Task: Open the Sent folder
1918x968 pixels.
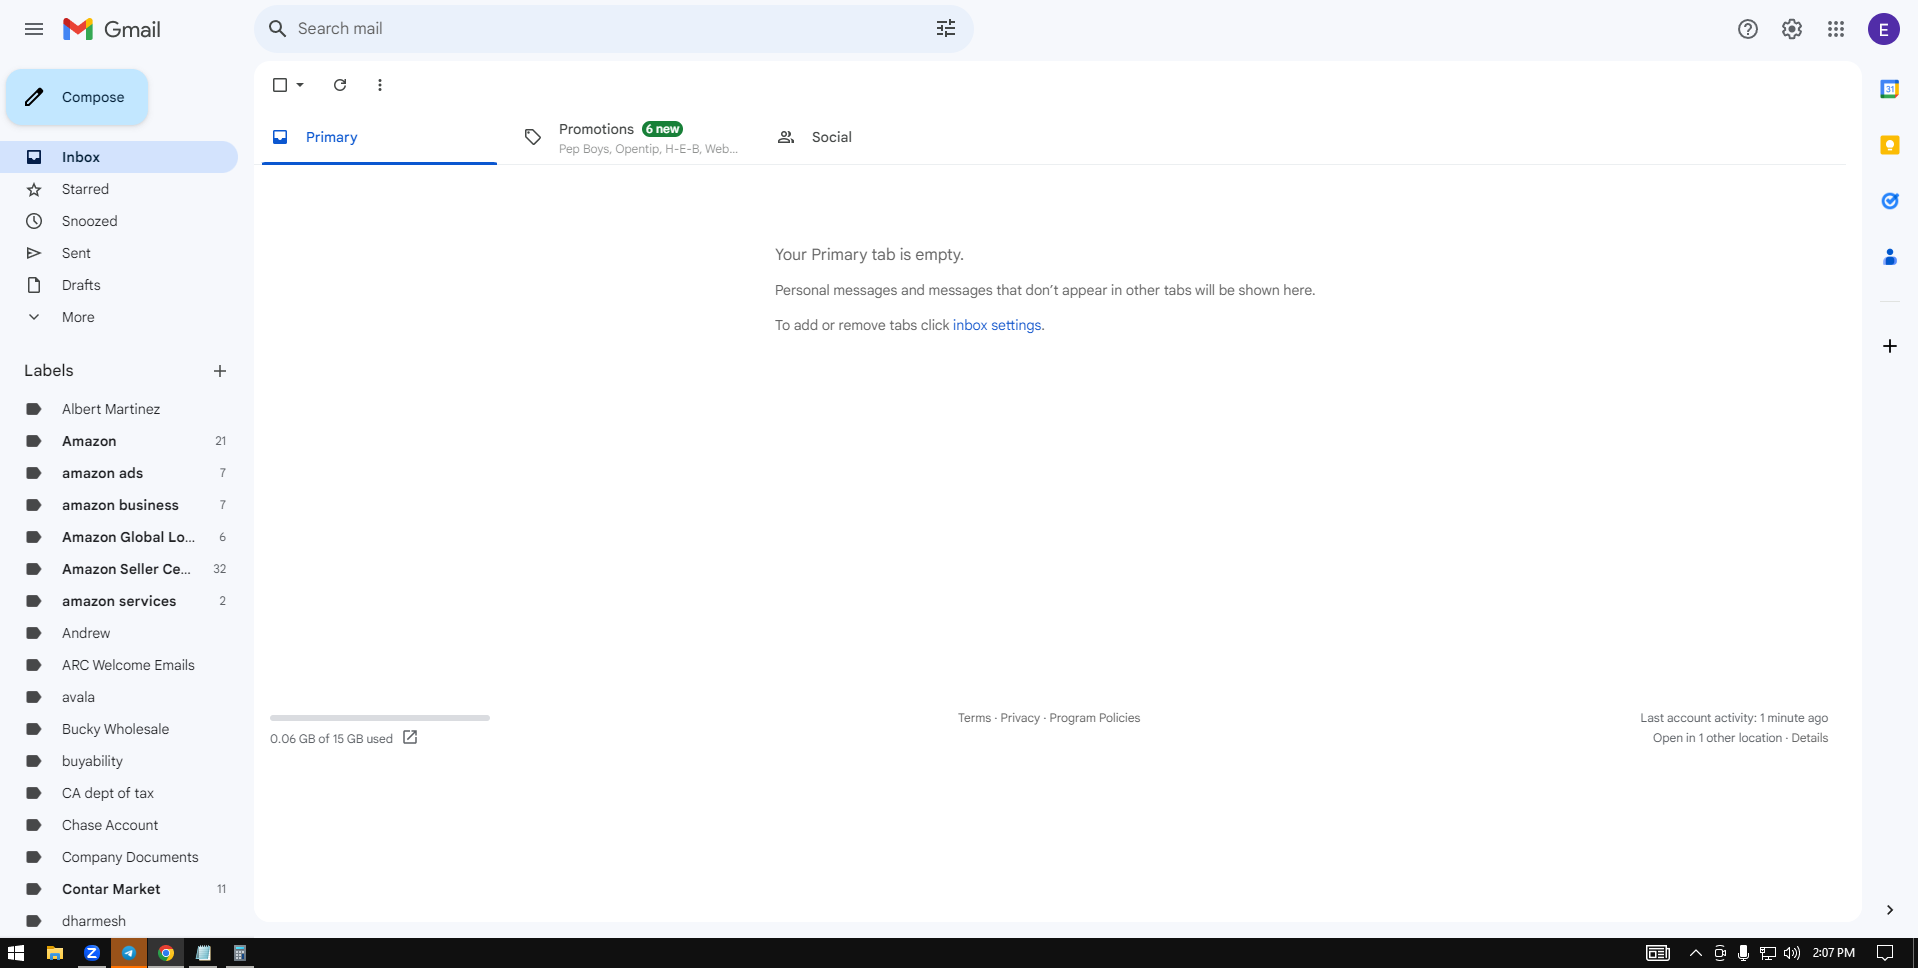Action: pyautogui.click(x=119, y=253)
